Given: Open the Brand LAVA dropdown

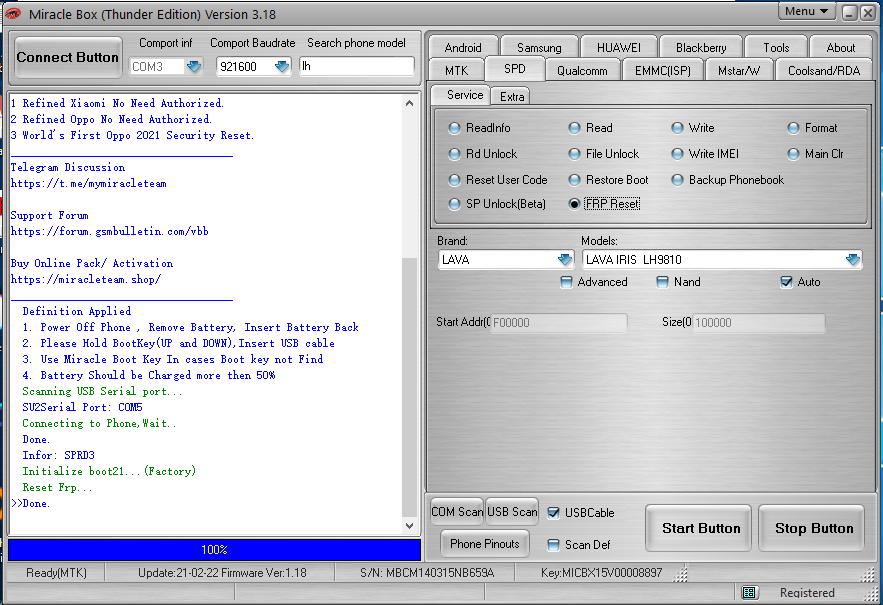Looking at the screenshot, I should click(x=565, y=260).
